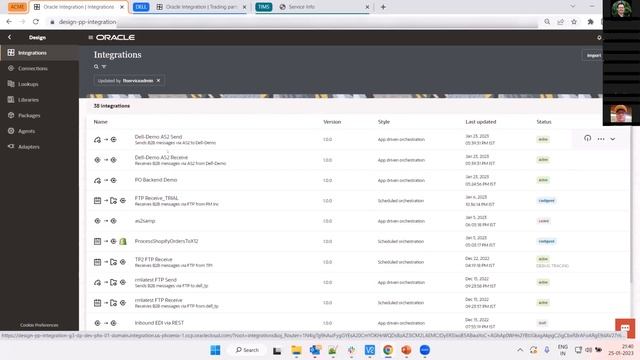Open File Explorer from the taskbar
Image resolution: width=640 pixels, height=360 pixels.
[x=296, y=350]
